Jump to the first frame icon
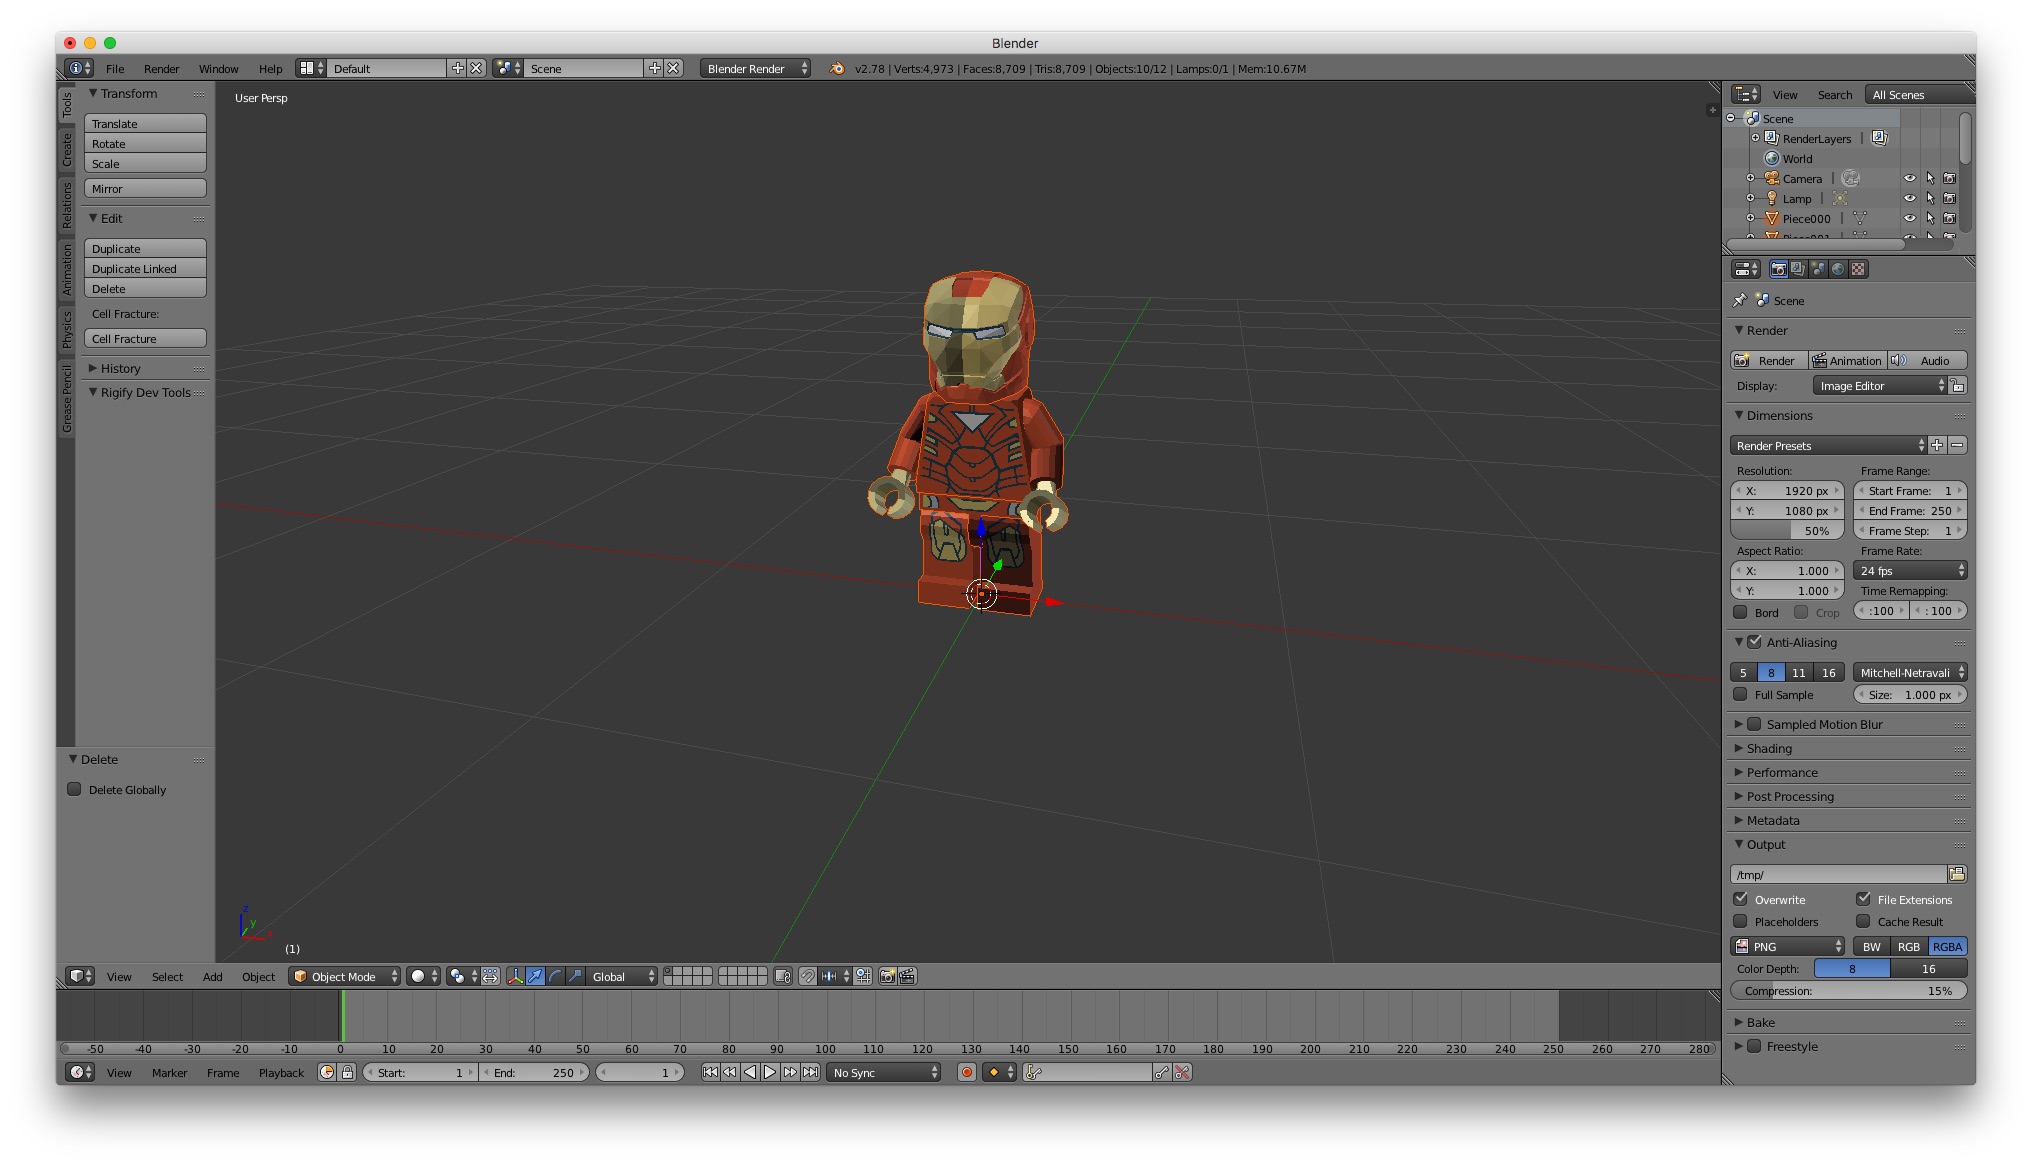This screenshot has width=2032, height=1165. (x=710, y=1073)
